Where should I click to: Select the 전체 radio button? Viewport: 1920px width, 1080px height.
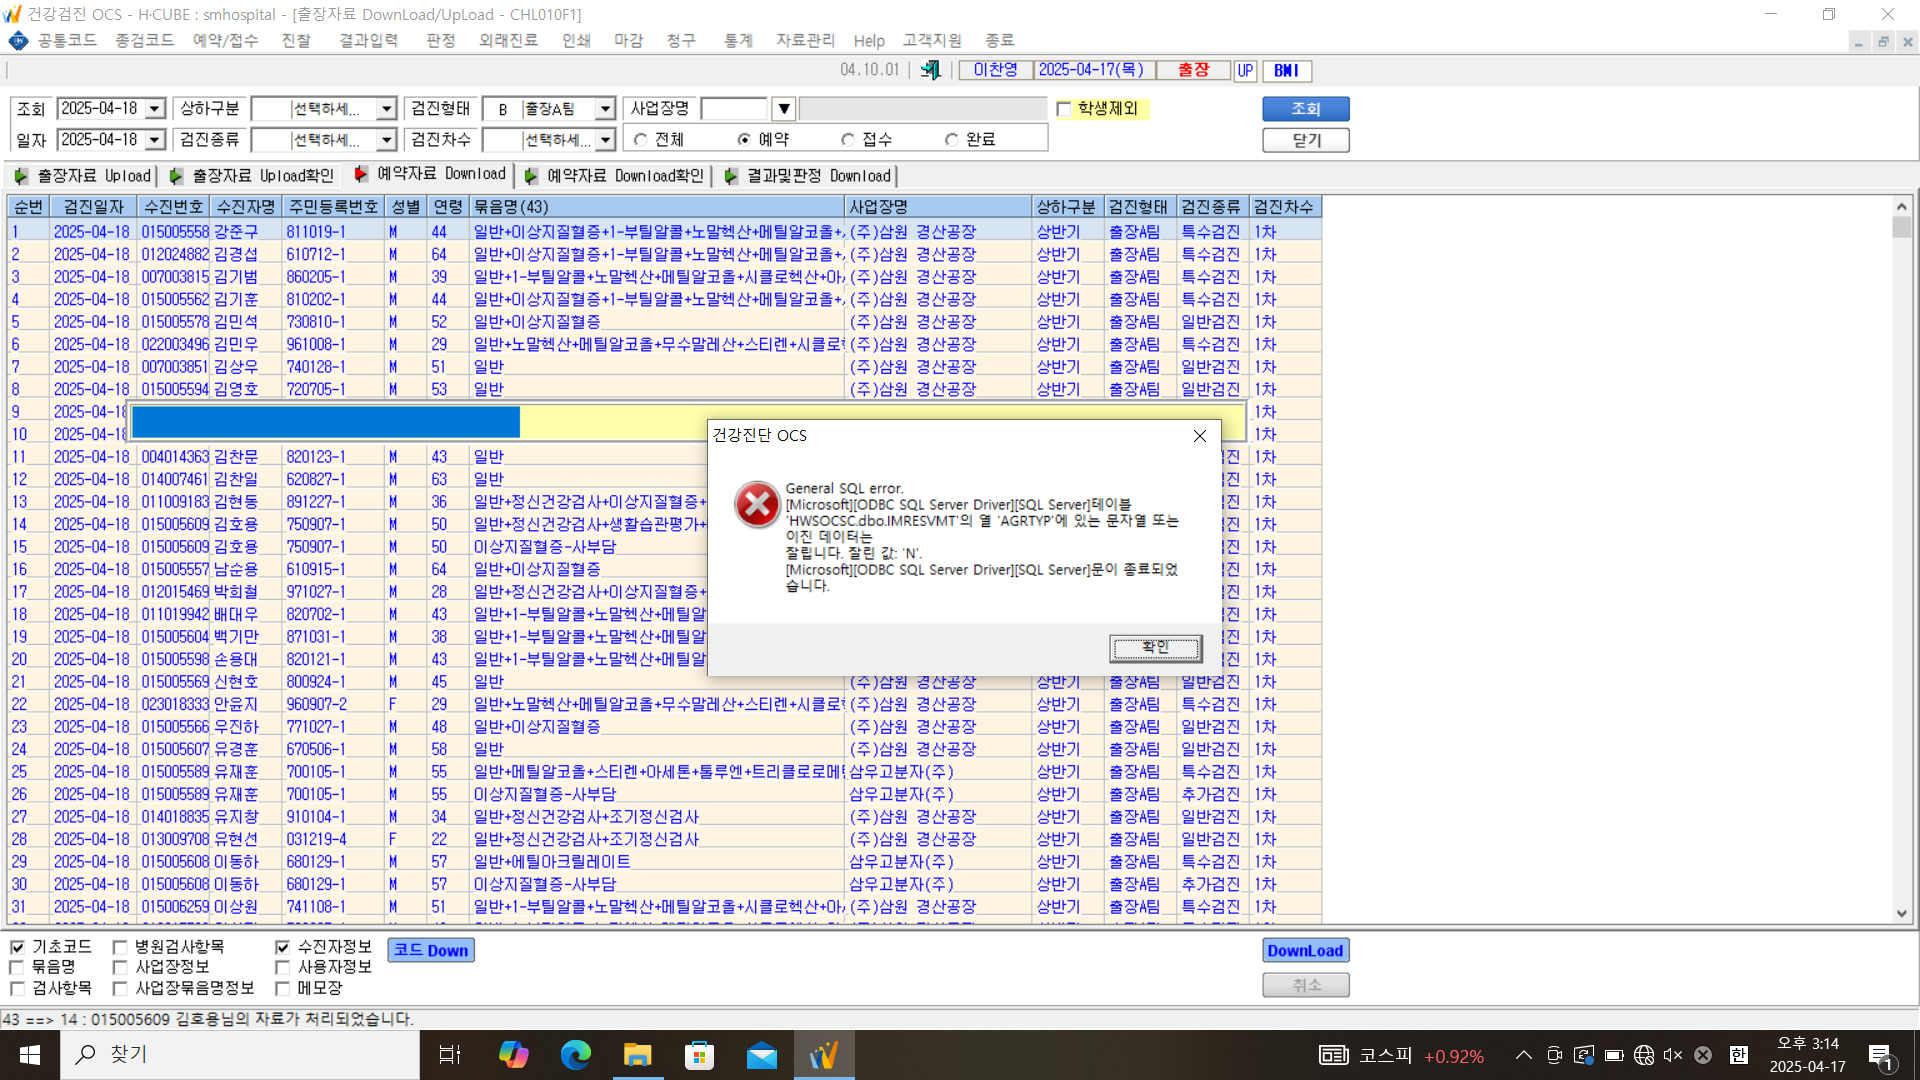pyautogui.click(x=641, y=140)
